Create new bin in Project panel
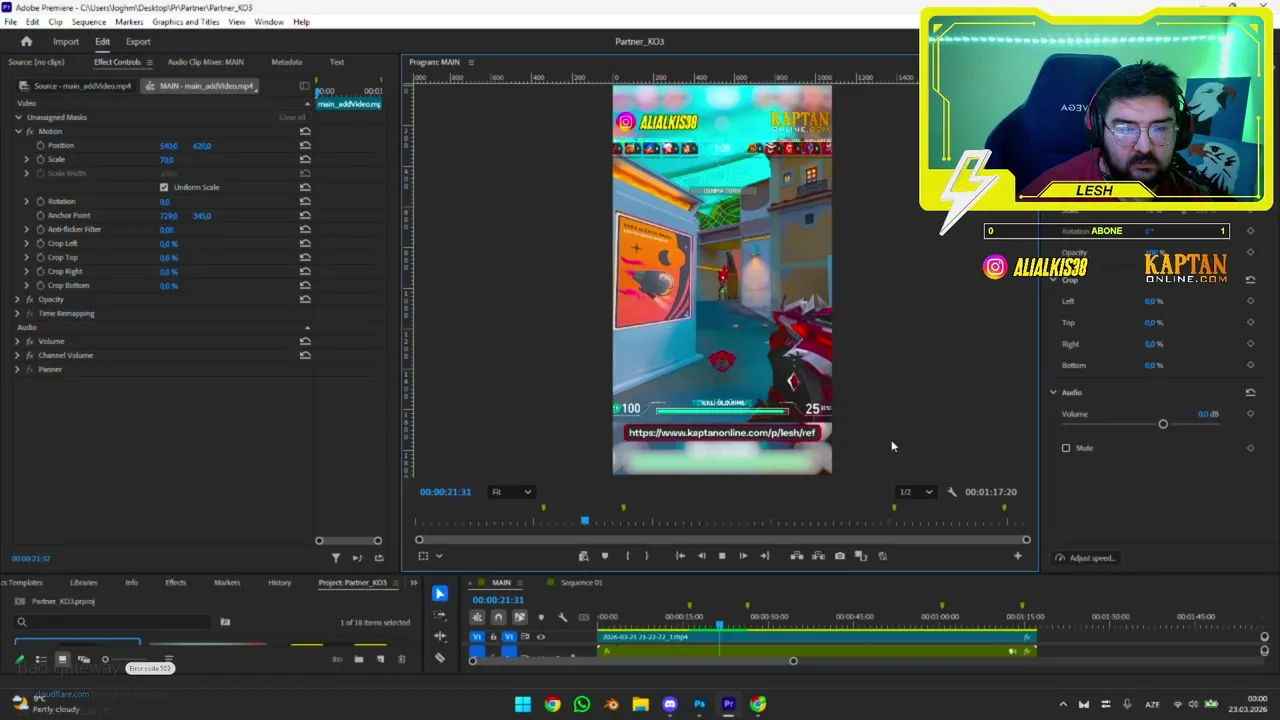 tap(359, 660)
